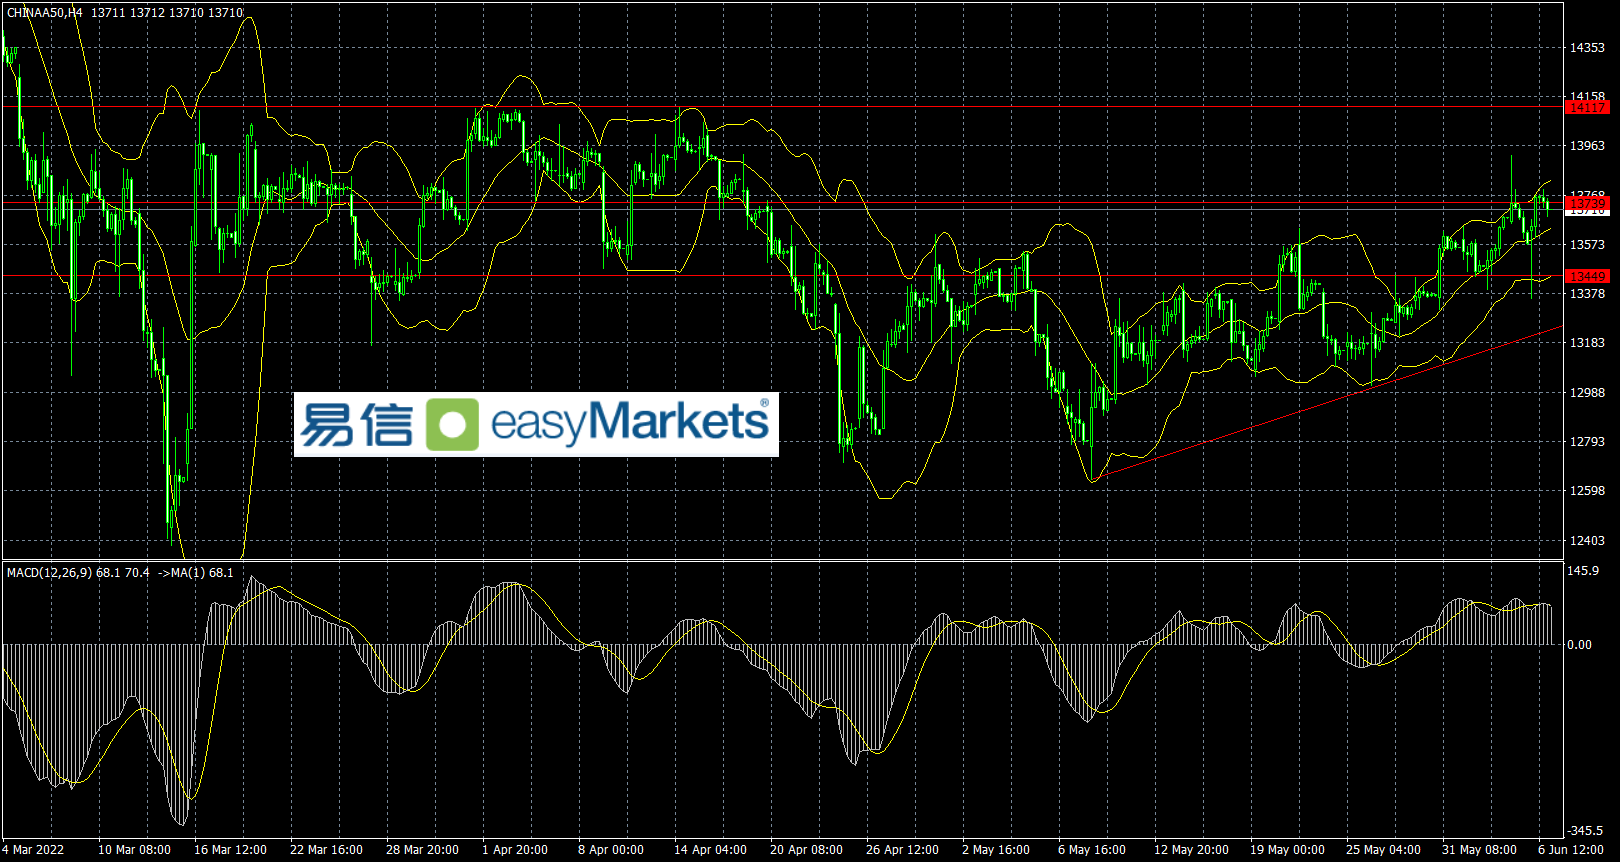
Task: Click the -345.5 MACD scale value
Action: pos(1585,831)
